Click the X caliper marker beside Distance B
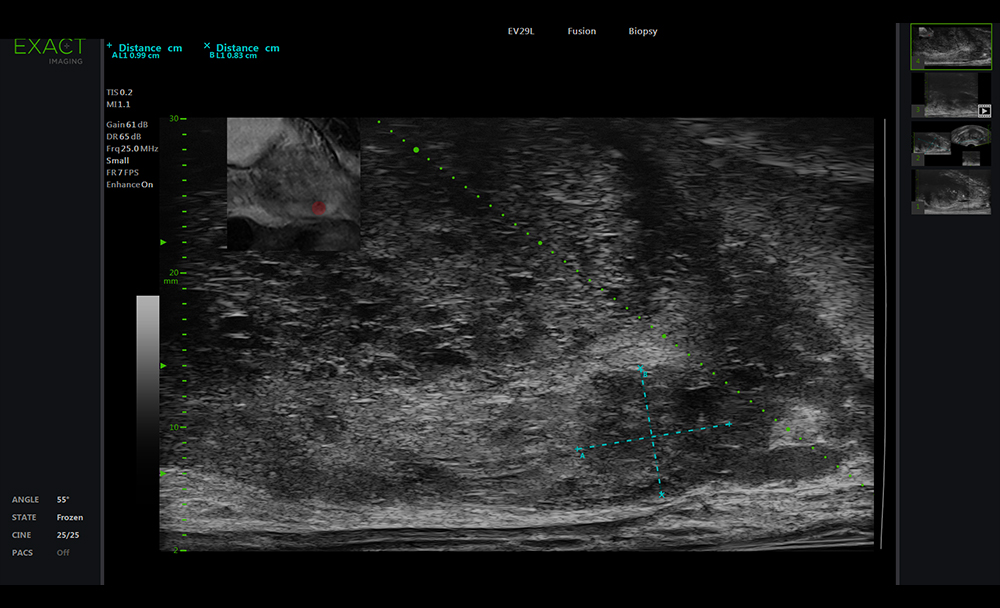Image resolution: width=1000 pixels, height=608 pixels. pos(207,46)
